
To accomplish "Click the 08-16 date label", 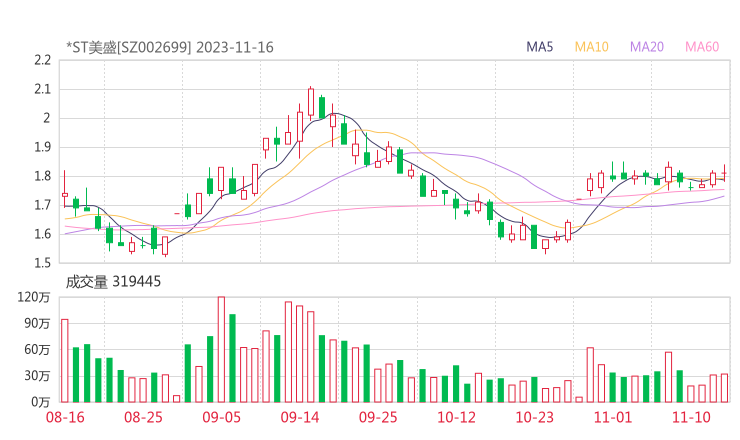I will coord(65,417).
